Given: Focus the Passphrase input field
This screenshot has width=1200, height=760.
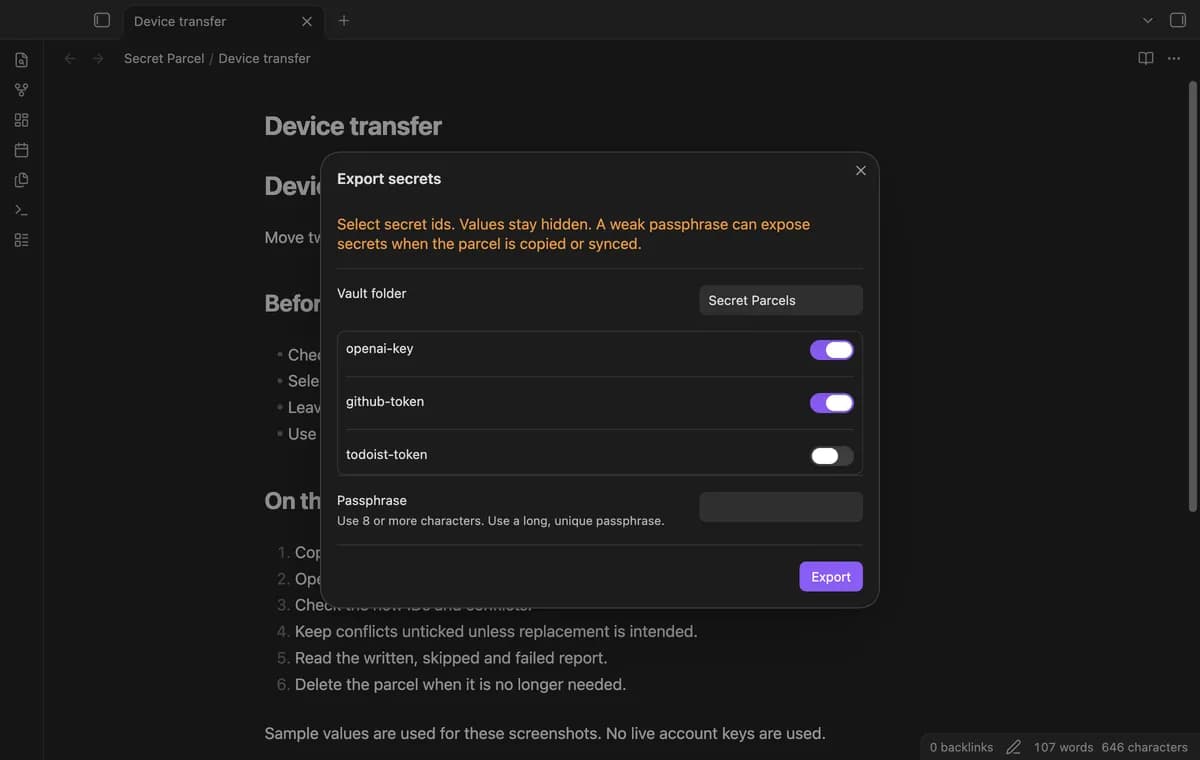Looking at the screenshot, I should coord(781,507).
